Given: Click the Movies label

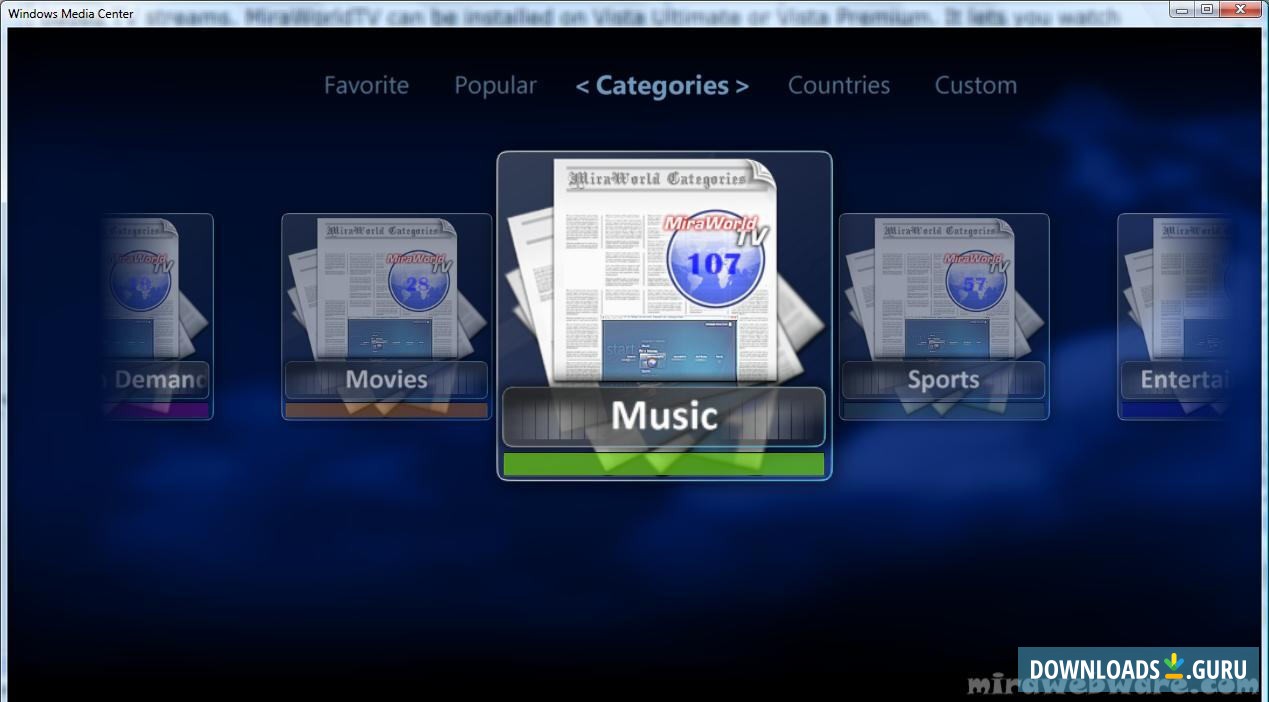Looking at the screenshot, I should pos(386,380).
